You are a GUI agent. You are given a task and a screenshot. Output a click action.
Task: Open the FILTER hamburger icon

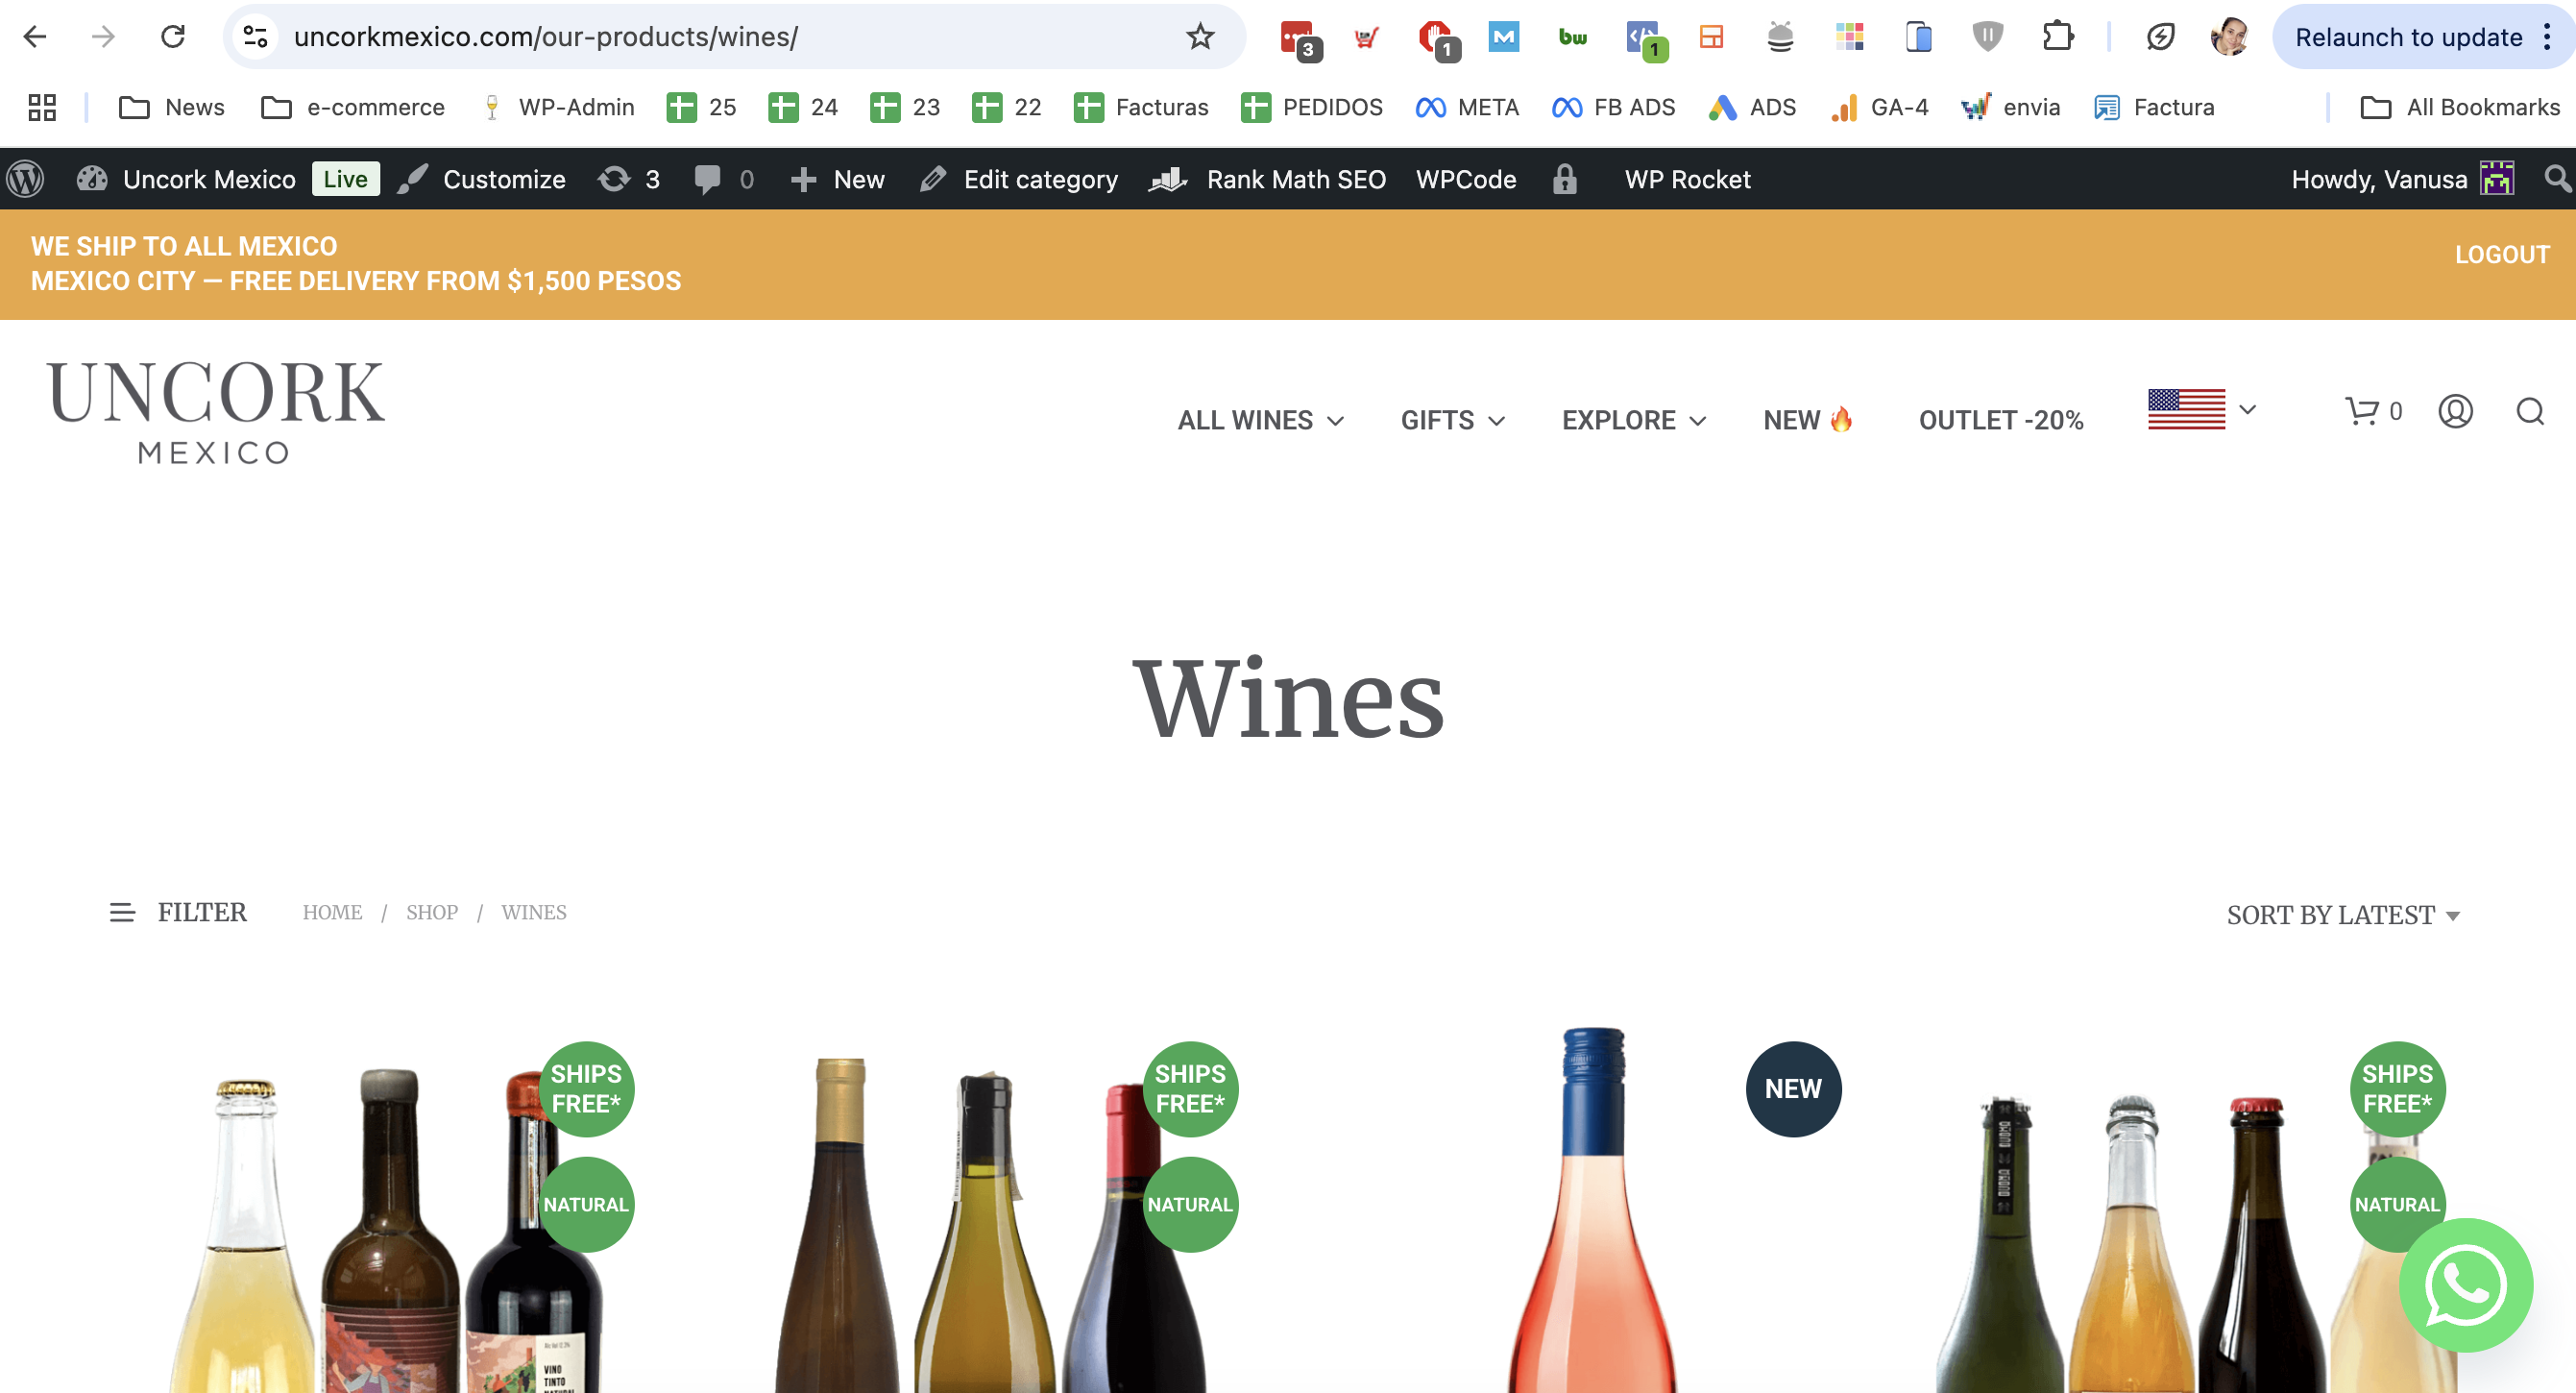[122, 913]
